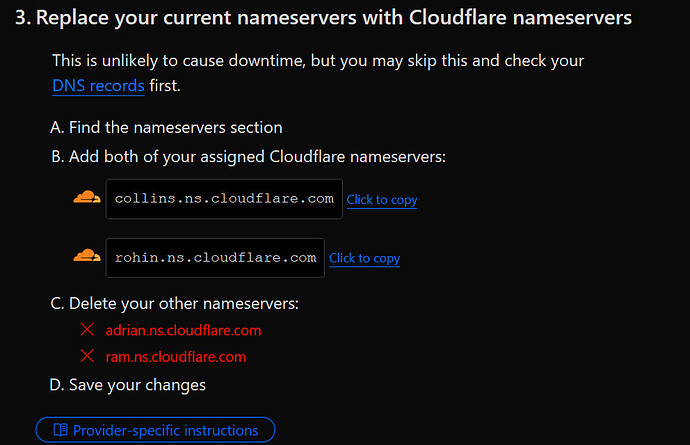Select the ram.ns.cloudflare.com text
Viewport: 690px width, 445px height.
click(x=176, y=357)
